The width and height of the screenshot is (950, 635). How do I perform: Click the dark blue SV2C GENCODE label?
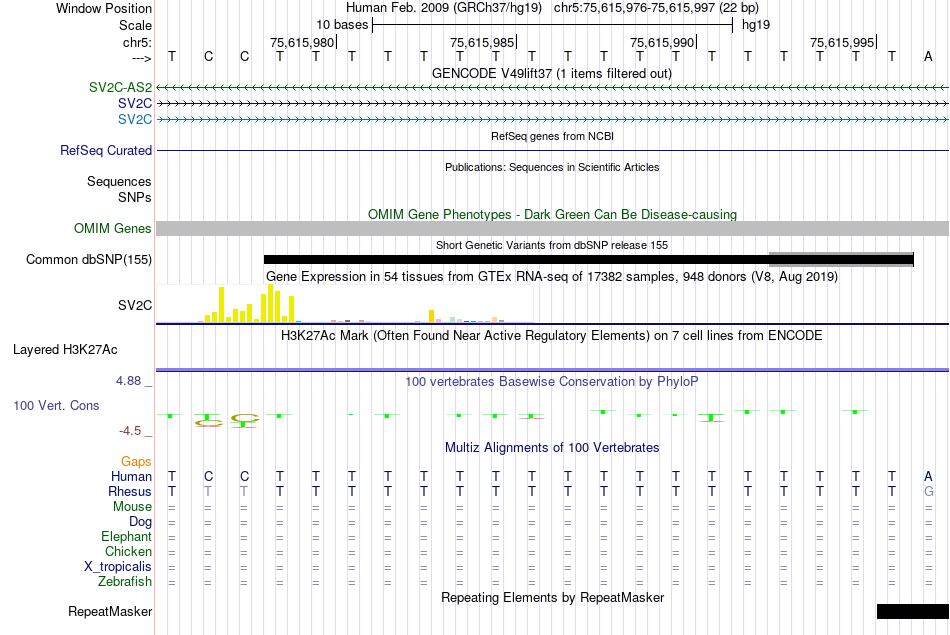(x=135, y=103)
